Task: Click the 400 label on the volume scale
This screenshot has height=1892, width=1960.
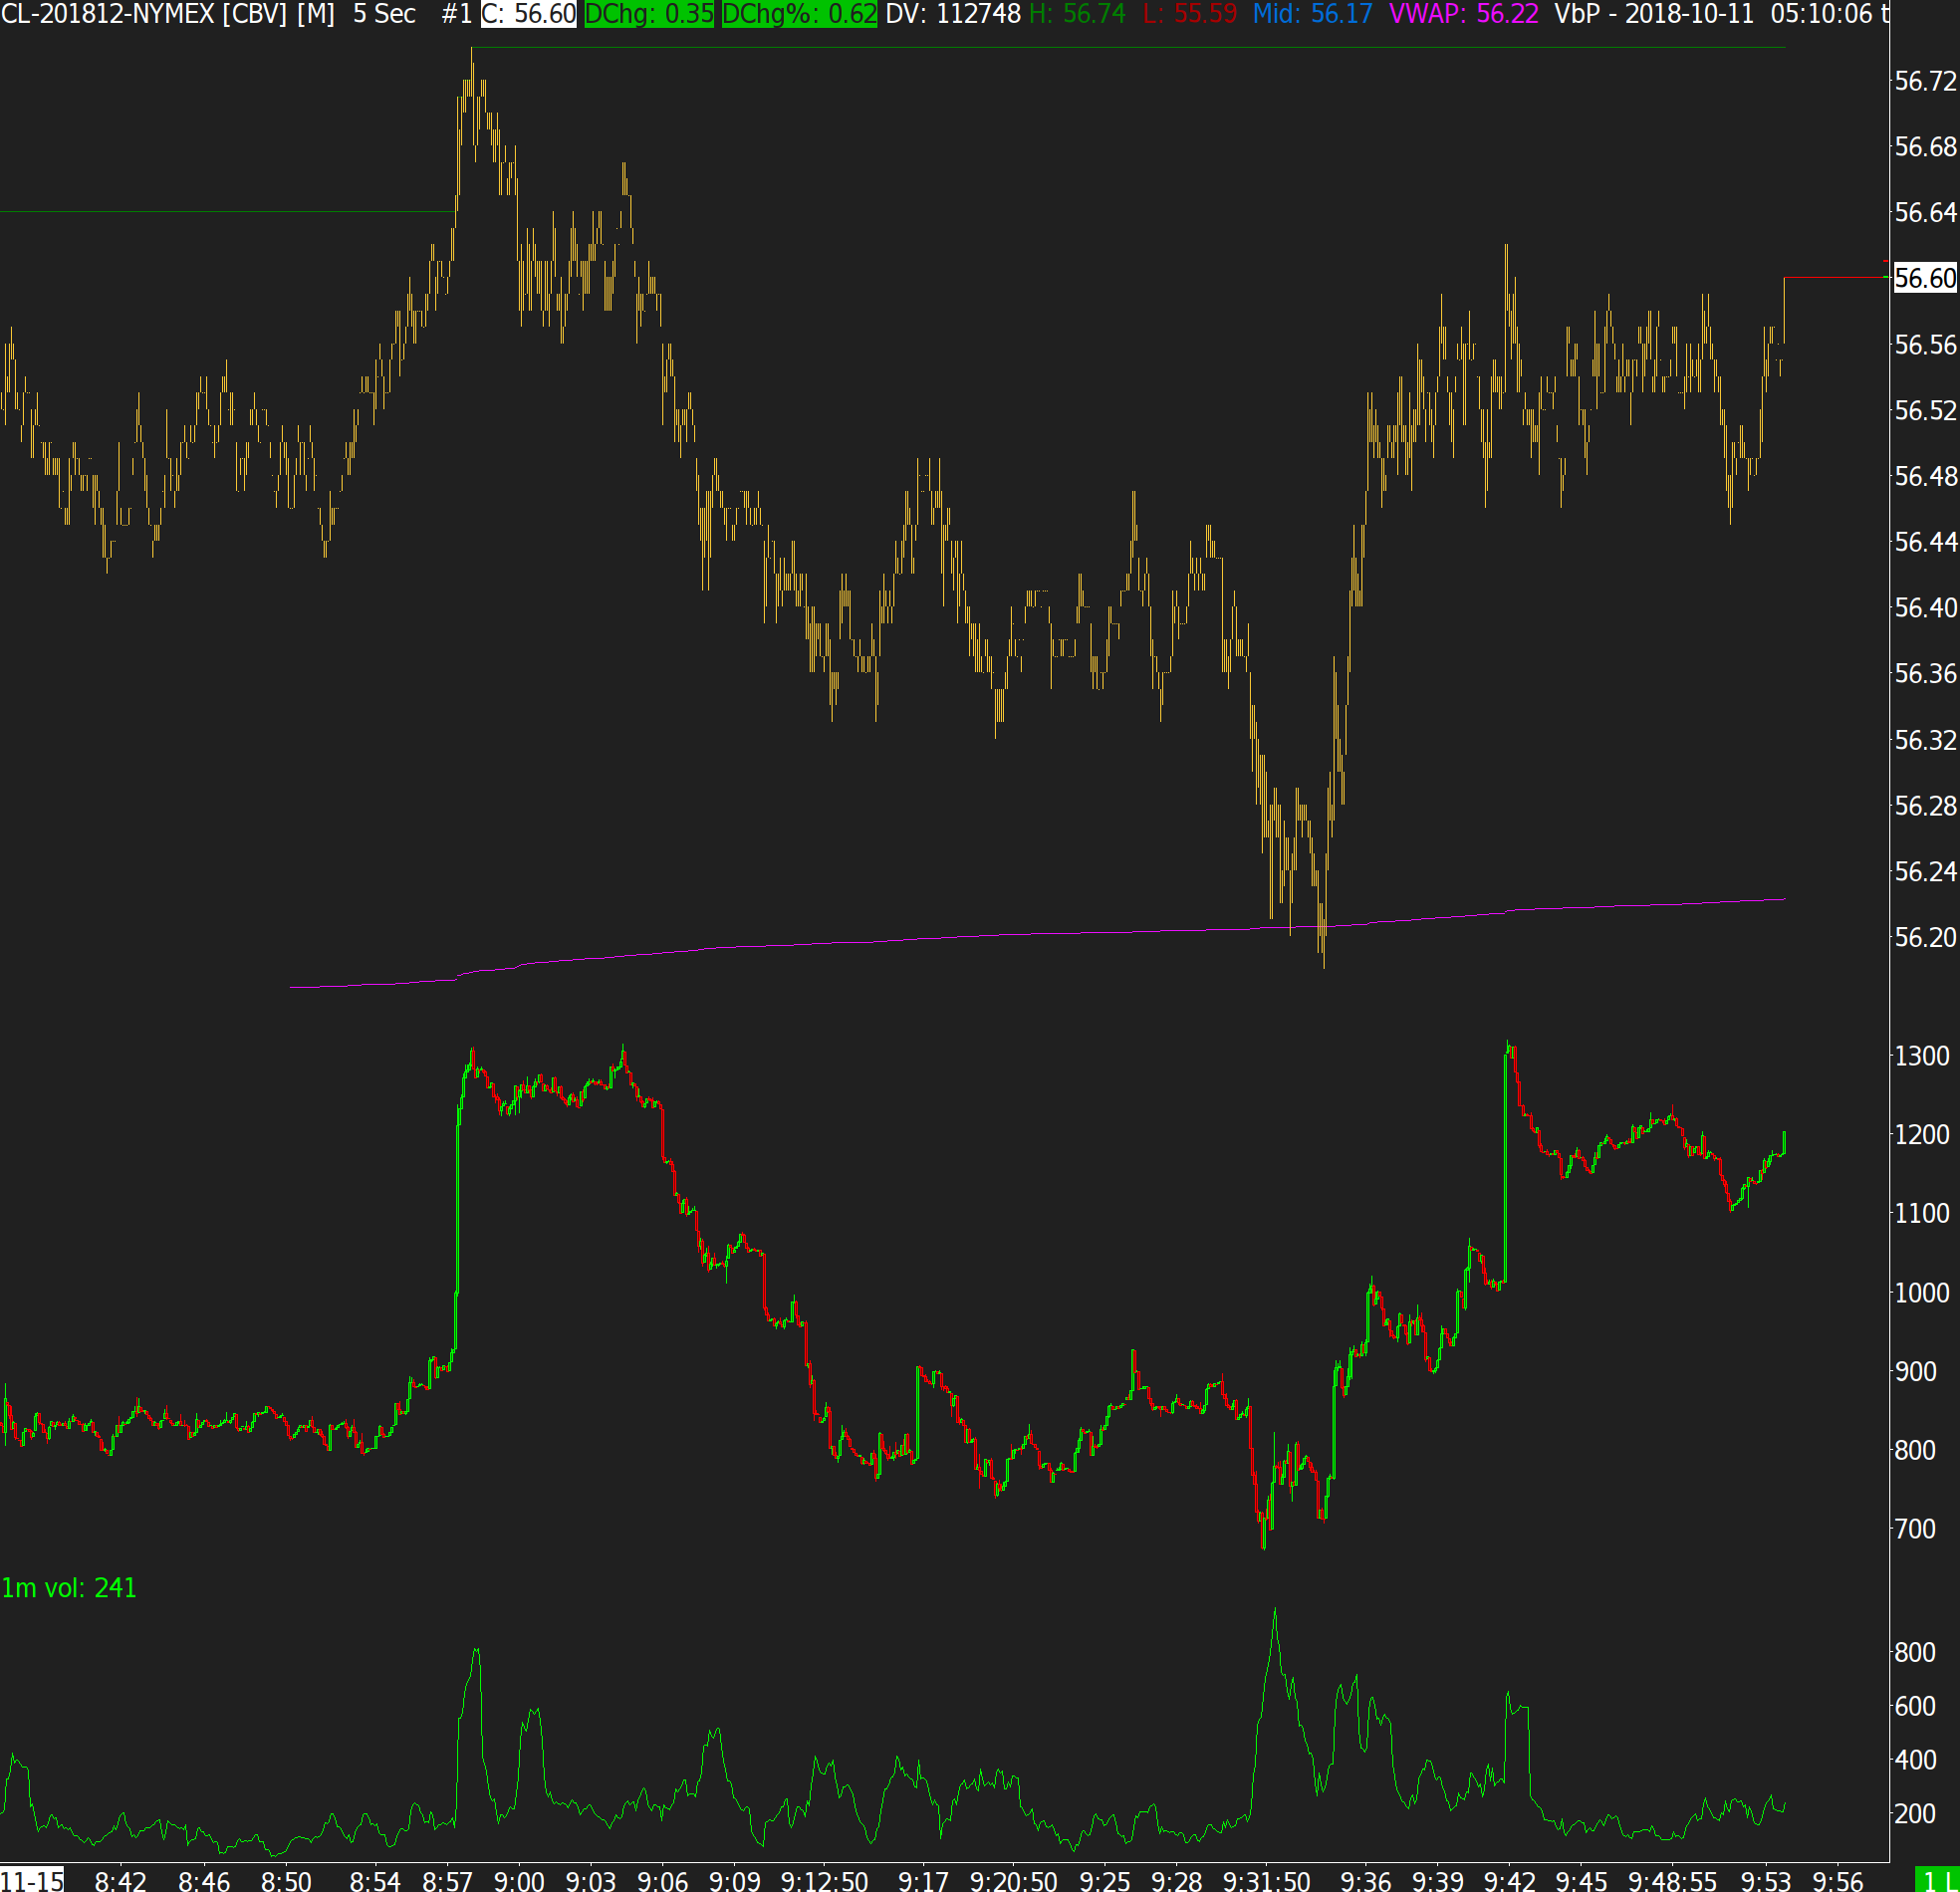Action: coord(1915,1760)
